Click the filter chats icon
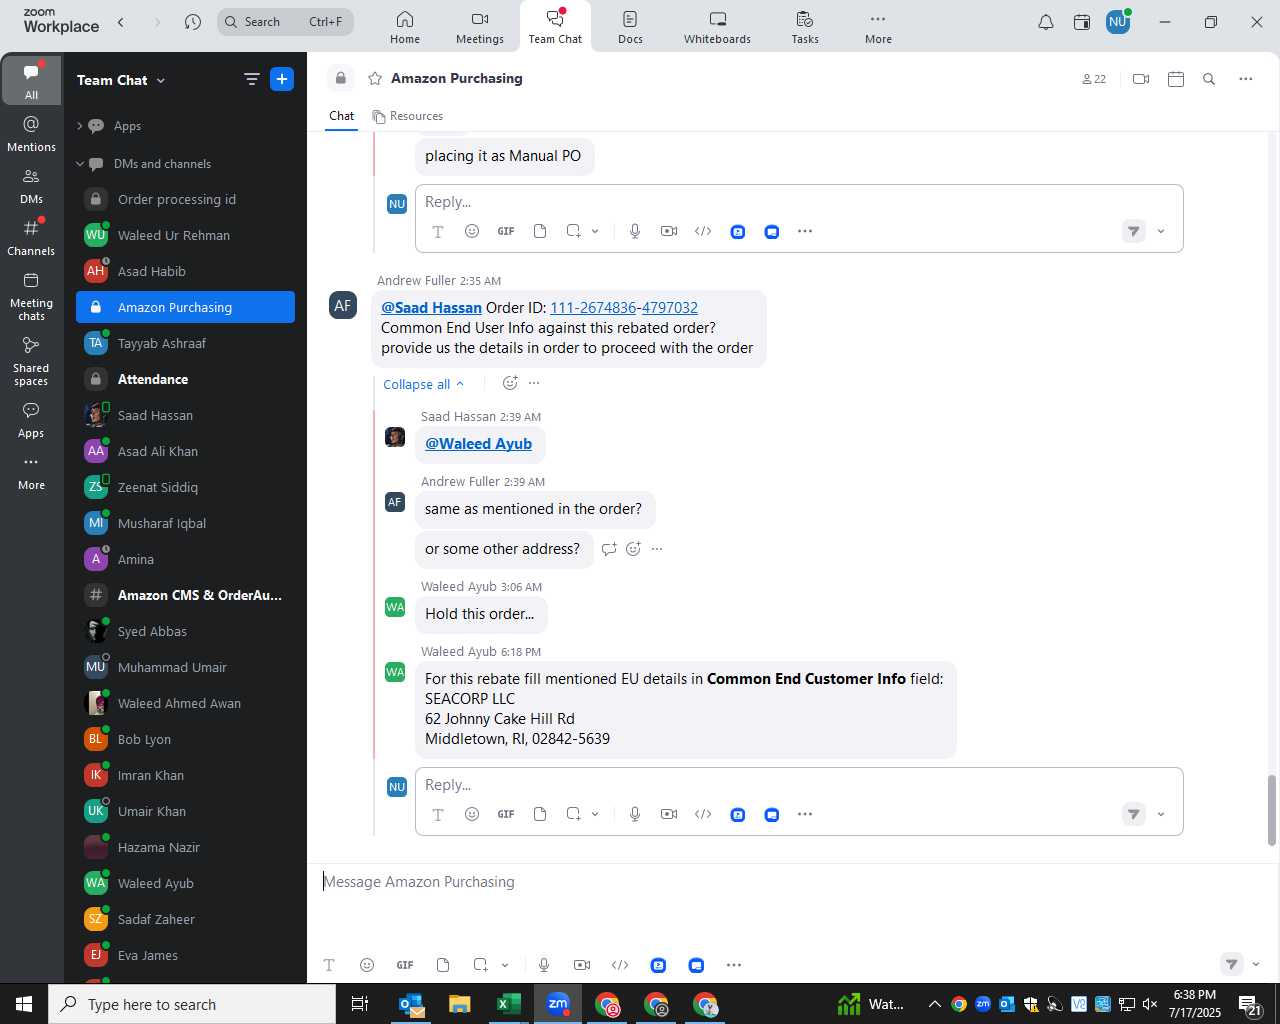Viewport: 1280px width, 1024px height. tap(252, 79)
